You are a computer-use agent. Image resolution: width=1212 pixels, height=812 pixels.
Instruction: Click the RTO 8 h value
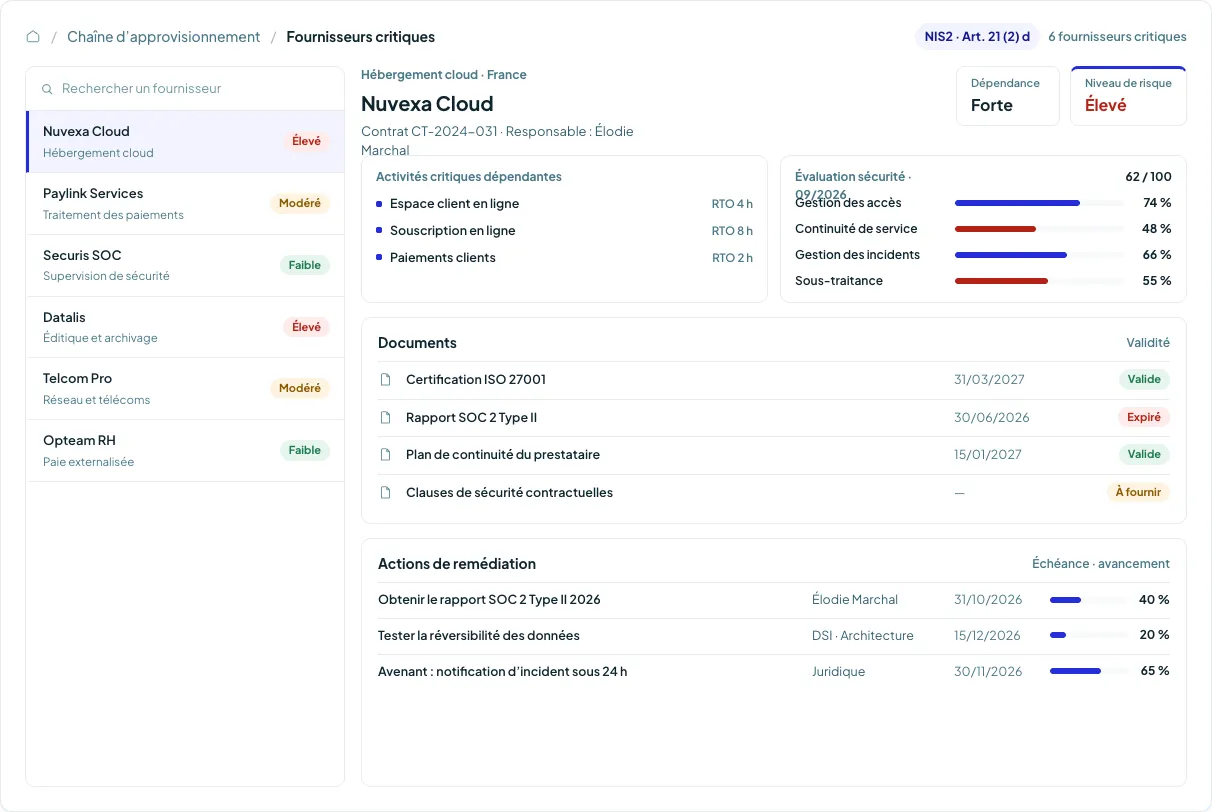pos(732,231)
